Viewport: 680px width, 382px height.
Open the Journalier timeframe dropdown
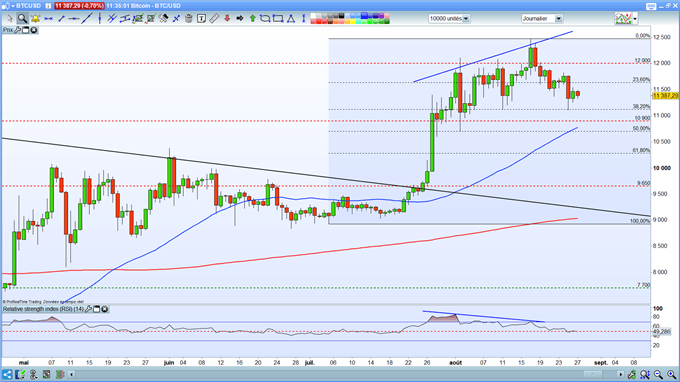point(542,19)
